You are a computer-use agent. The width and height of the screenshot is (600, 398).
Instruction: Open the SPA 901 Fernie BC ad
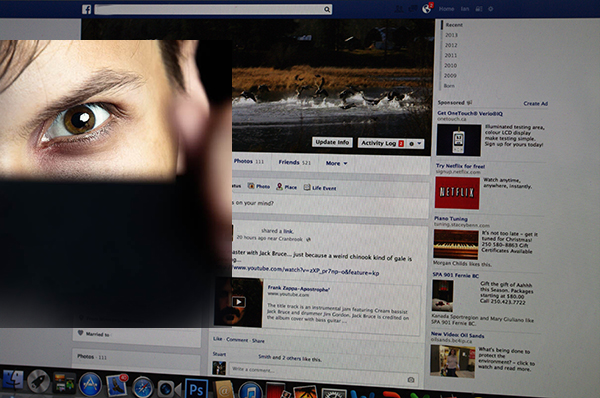[455, 275]
